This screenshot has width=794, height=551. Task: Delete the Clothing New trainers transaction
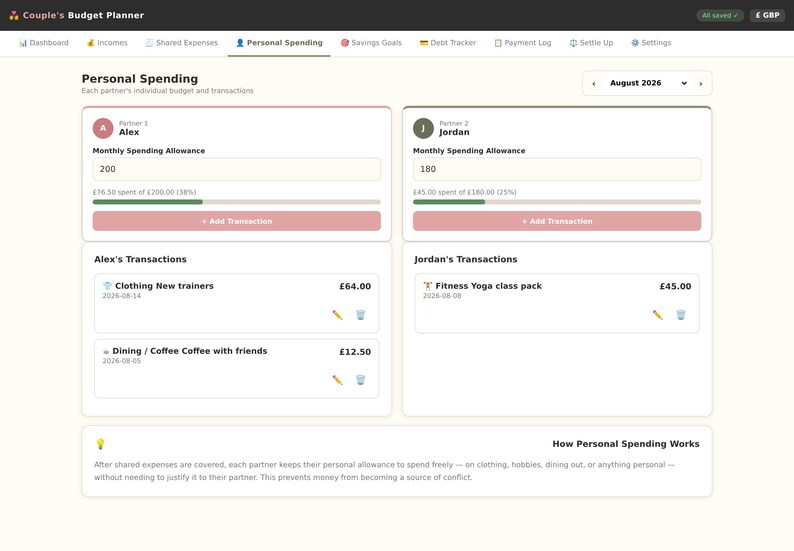click(x=361, y=315)
